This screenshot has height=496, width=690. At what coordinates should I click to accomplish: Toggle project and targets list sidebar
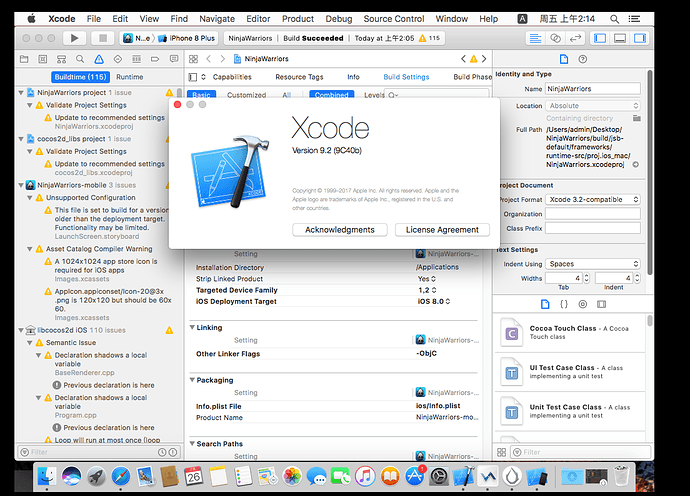coord(193,77)
